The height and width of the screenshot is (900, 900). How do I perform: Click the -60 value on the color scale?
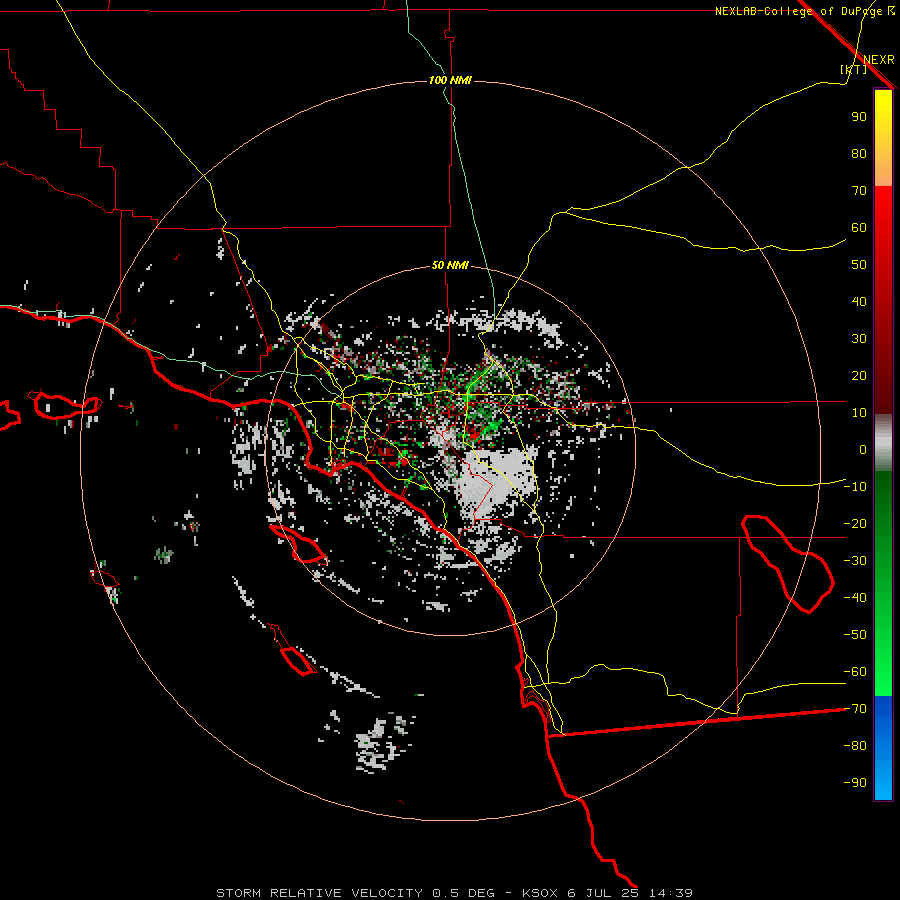coord(855,672)
